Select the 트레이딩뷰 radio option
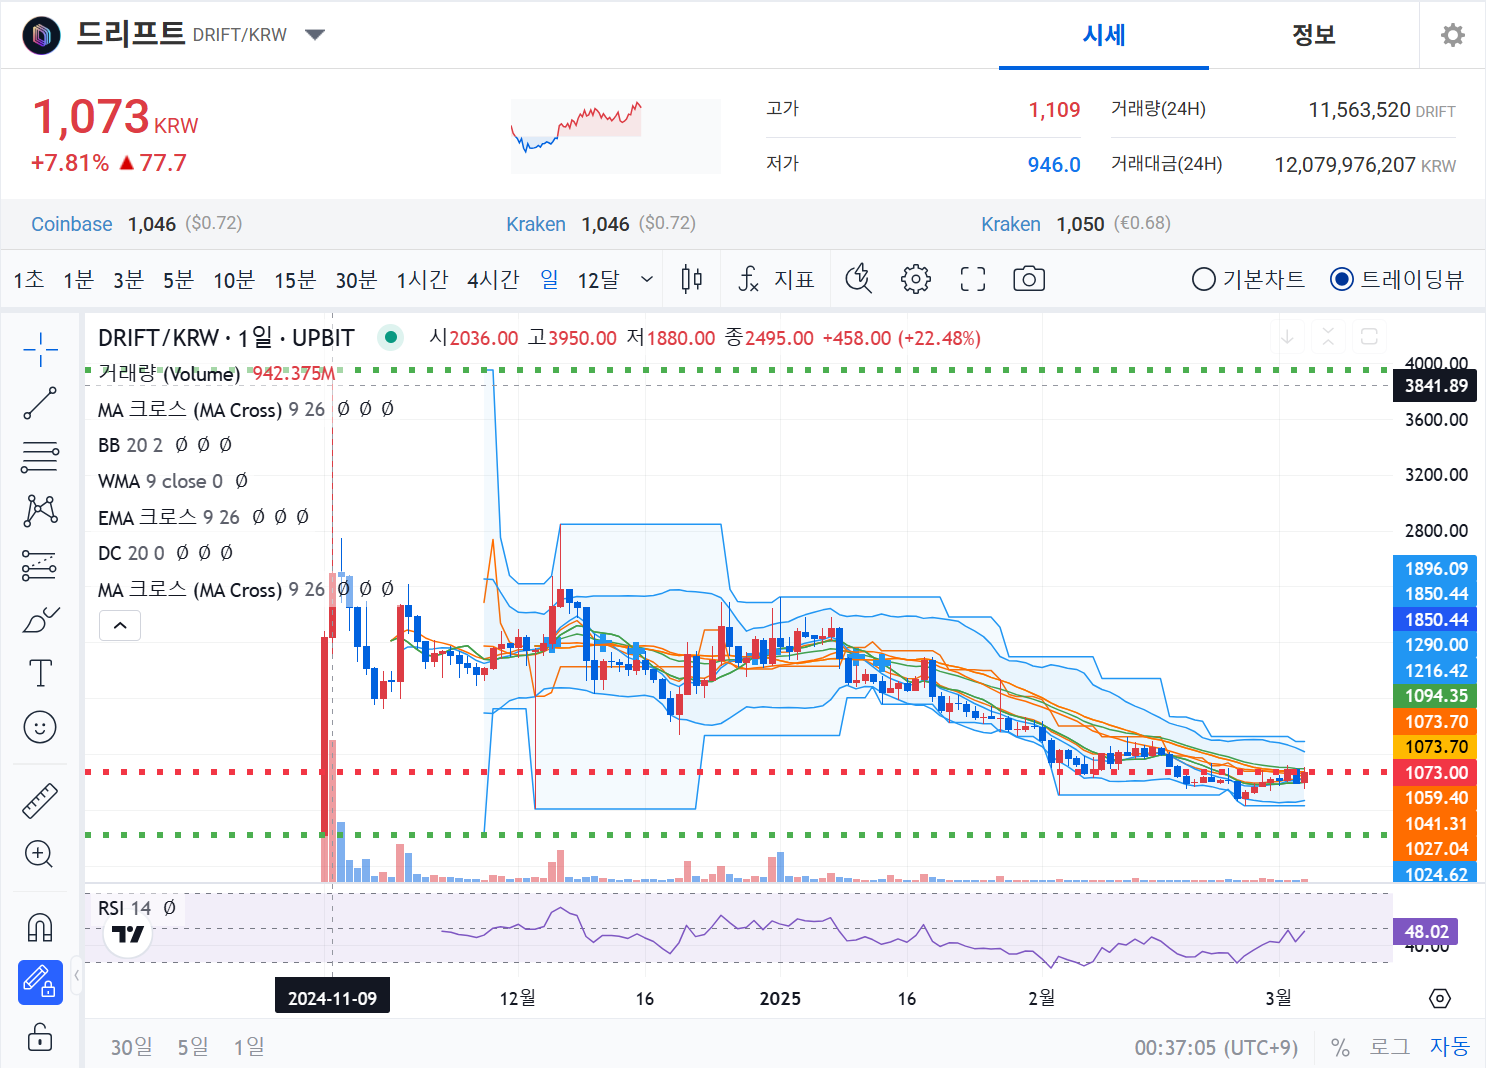Screen dimensions: 1486x1068 [1396, 279]
